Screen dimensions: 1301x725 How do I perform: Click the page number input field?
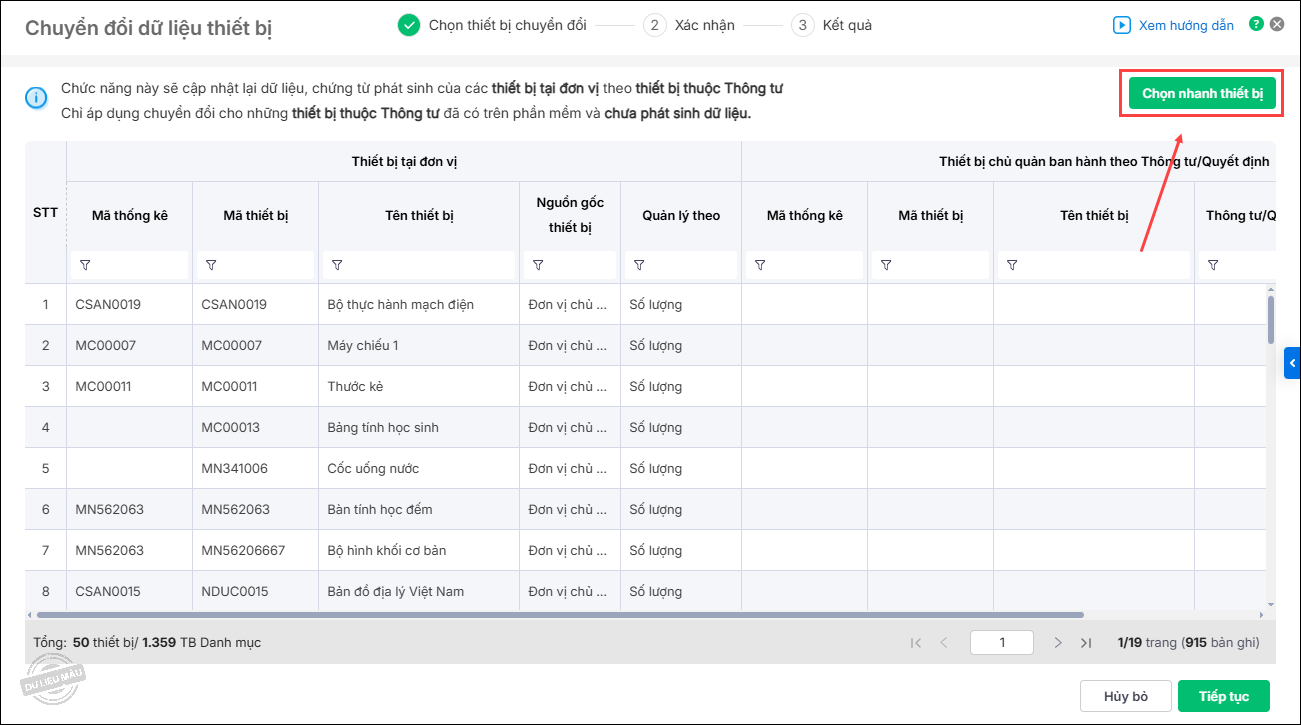1002,643
